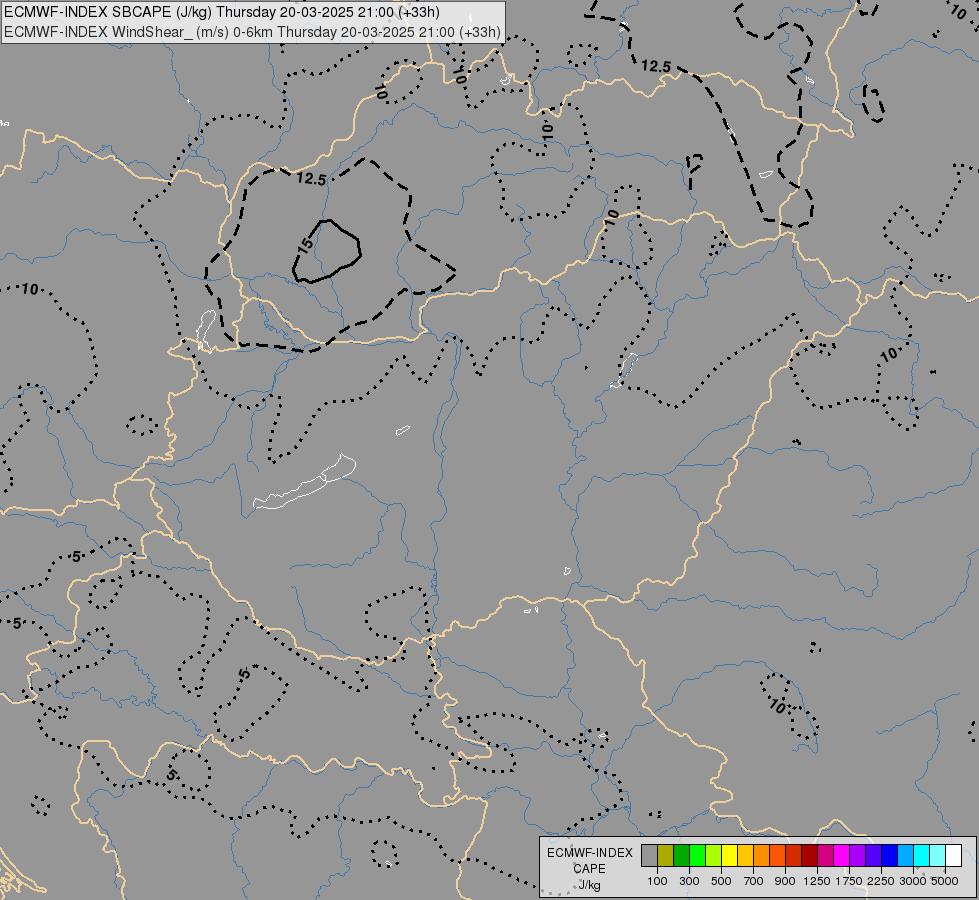Click the WindShear 0-6km title line

pyautogui.click(x=252, y=32)
